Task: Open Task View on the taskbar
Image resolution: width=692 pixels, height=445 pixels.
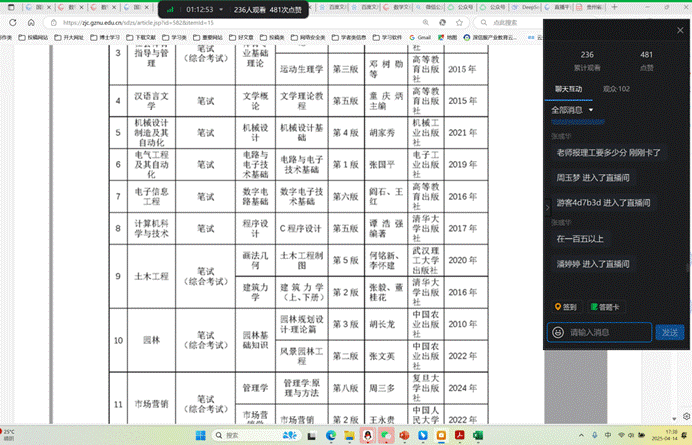Action: (x=312, y=436)
